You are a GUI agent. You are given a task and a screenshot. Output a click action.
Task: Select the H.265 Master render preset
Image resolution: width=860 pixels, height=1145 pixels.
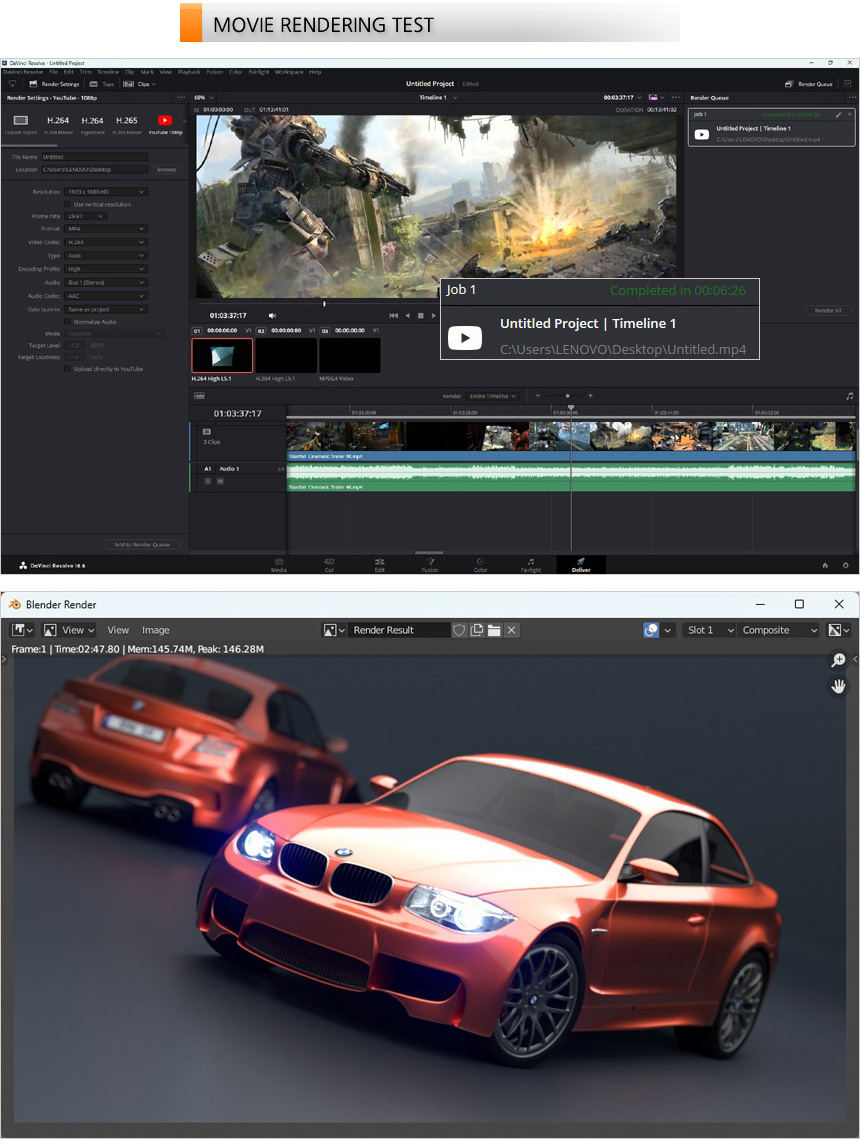[x=126, y=124]
